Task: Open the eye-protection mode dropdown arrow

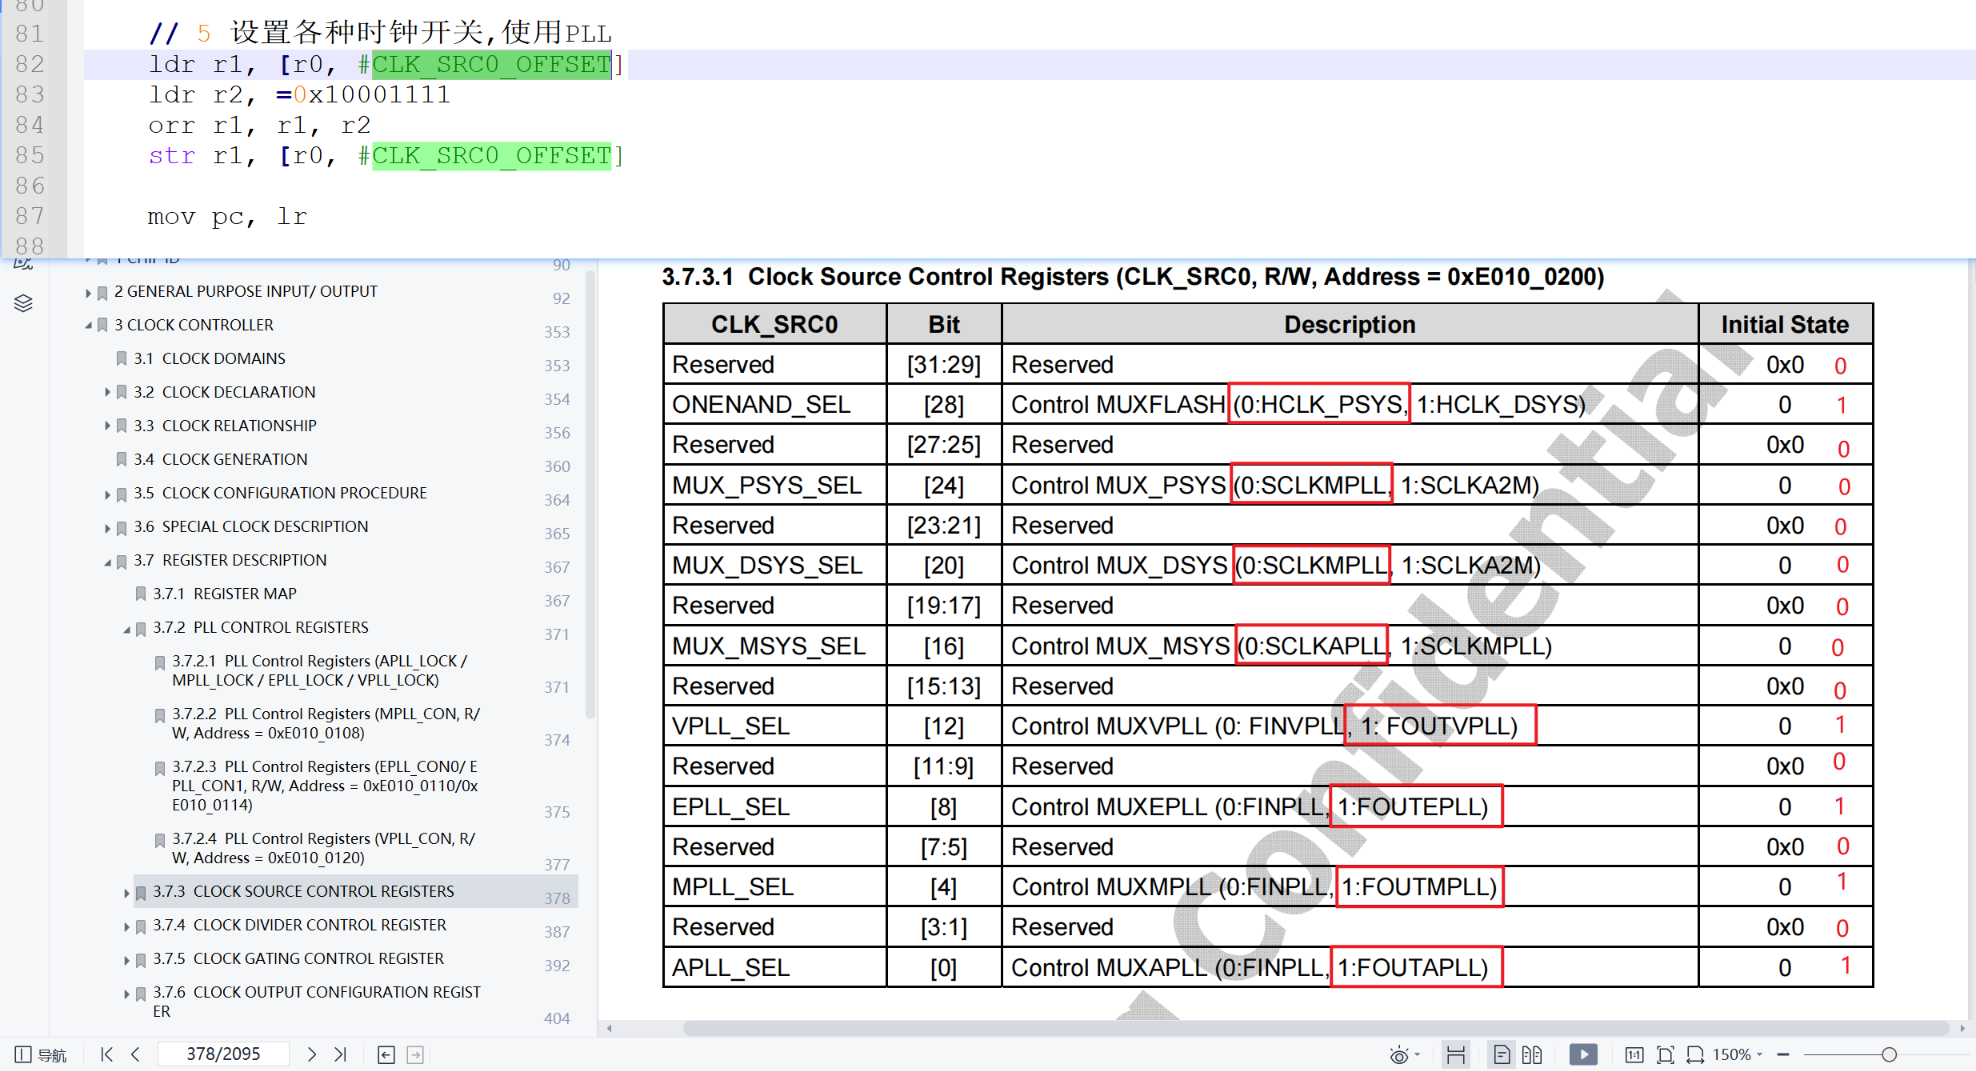Action: coord(1418,1055)
